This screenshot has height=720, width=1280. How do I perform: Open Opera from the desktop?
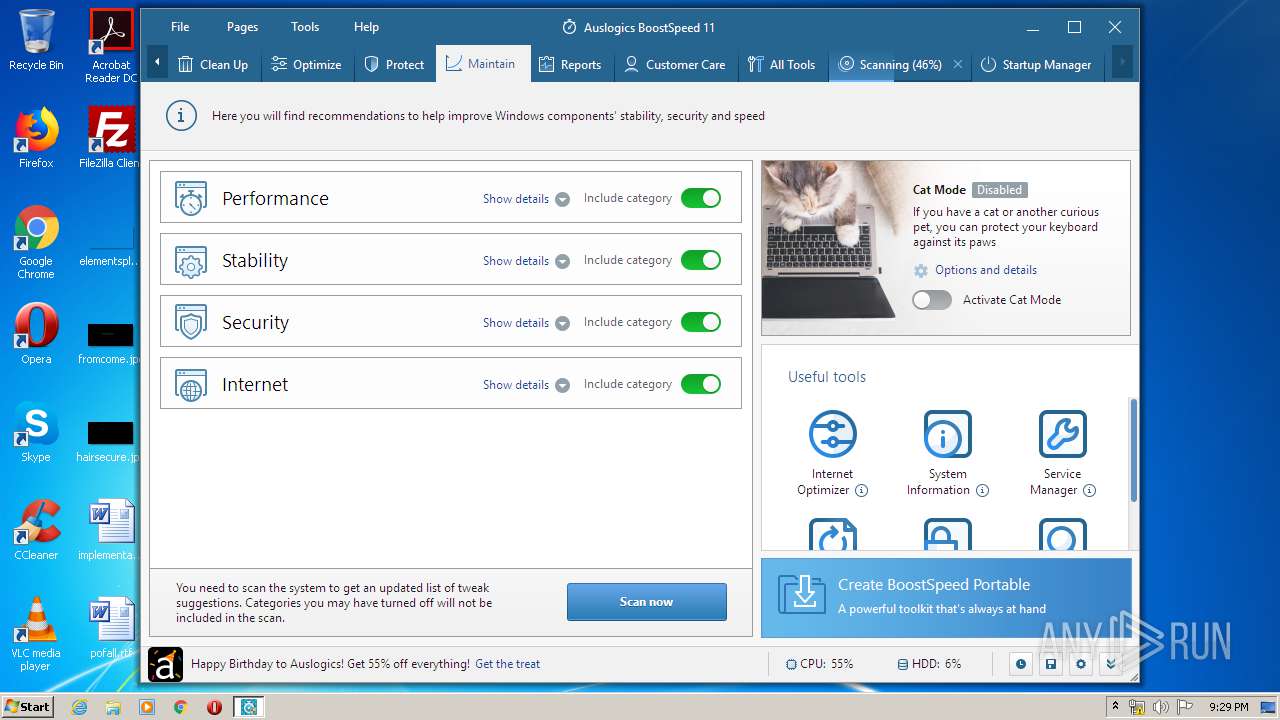click(x=36, y=334)
